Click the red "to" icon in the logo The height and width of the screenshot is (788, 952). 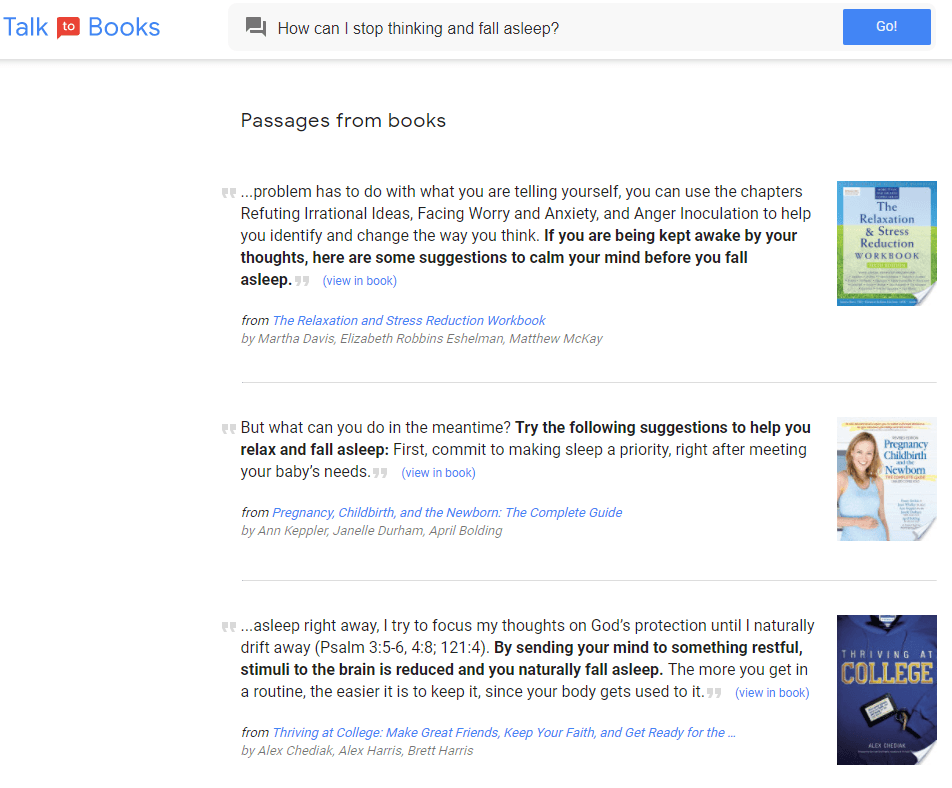pyautogui.click(x=66, y=28)
